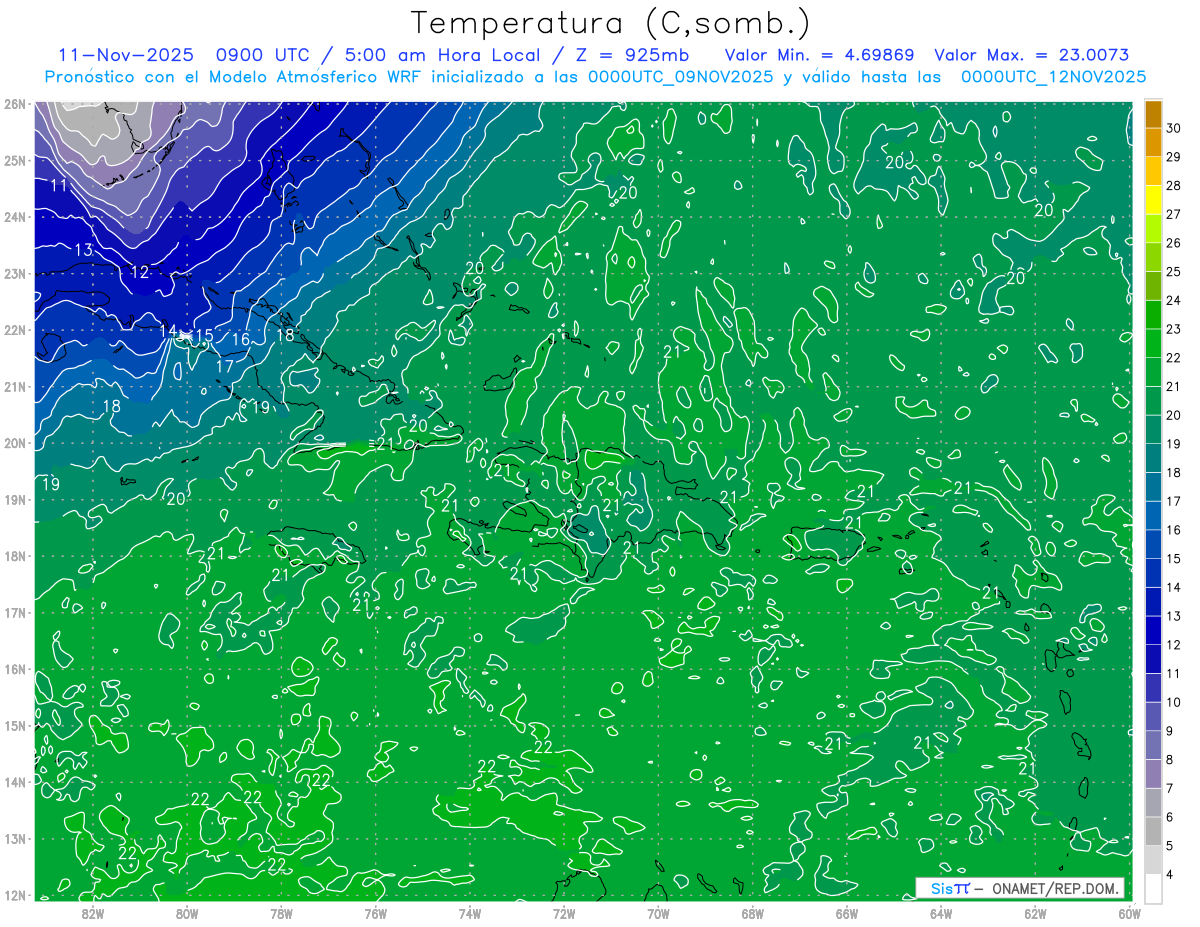Click the contour label "12" on map

[139, 272]
